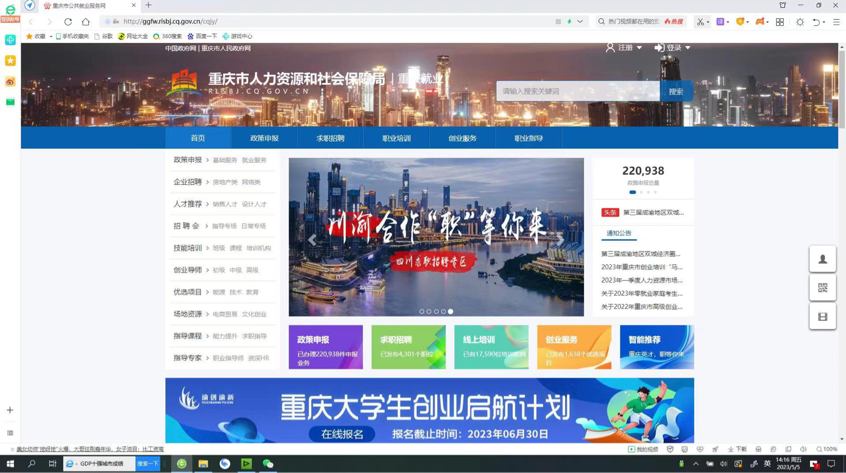This screenshot has width=846, height=473.
Task: Open the purple square toolbar icon
Action: coord(720,22)
